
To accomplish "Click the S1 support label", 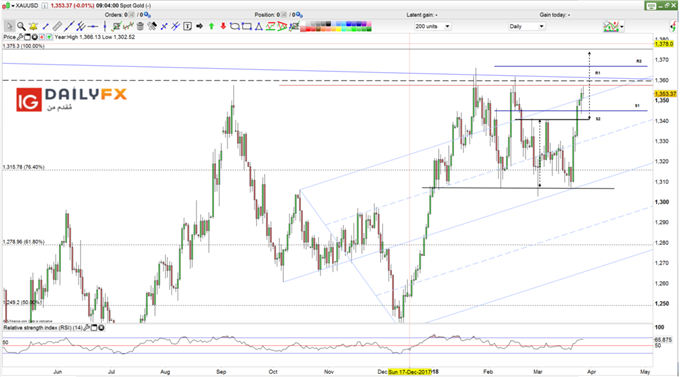I will point(637,105).
